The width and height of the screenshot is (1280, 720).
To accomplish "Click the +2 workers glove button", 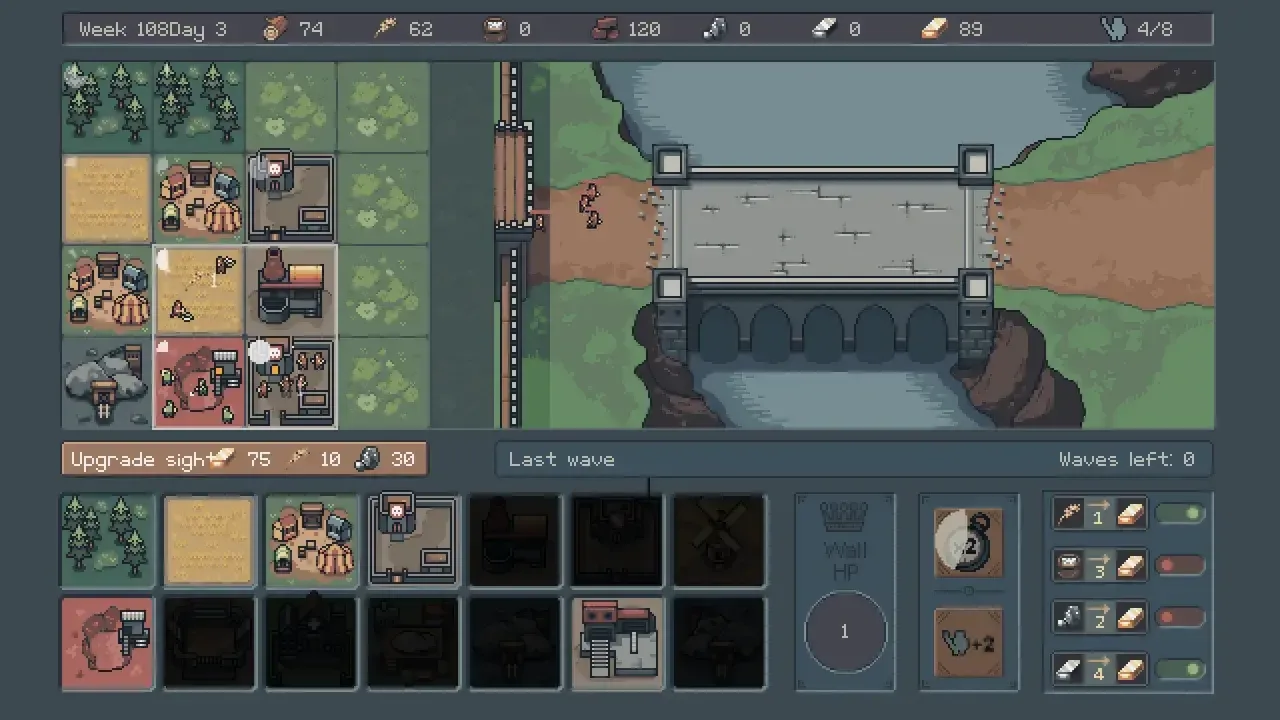I will [968, 643].
